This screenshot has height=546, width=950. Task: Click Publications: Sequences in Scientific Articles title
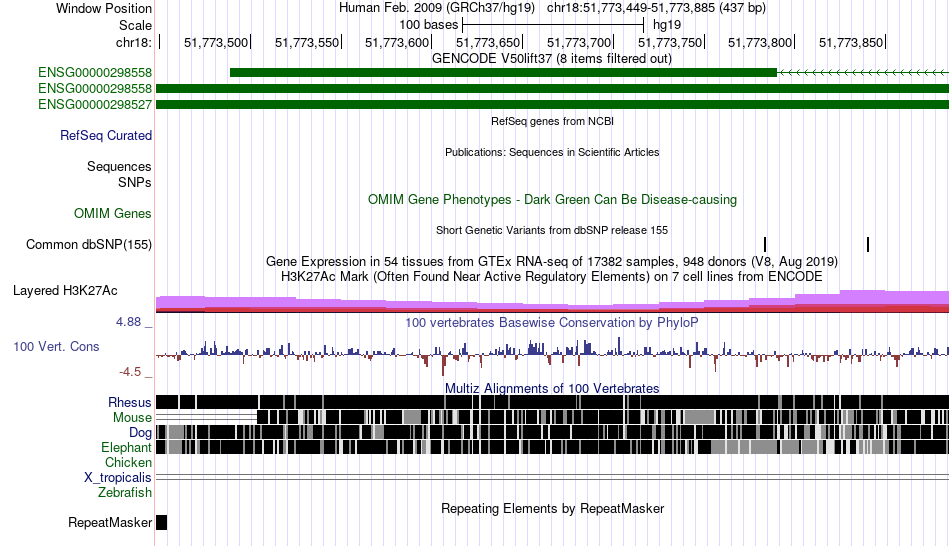click(552, 152)
